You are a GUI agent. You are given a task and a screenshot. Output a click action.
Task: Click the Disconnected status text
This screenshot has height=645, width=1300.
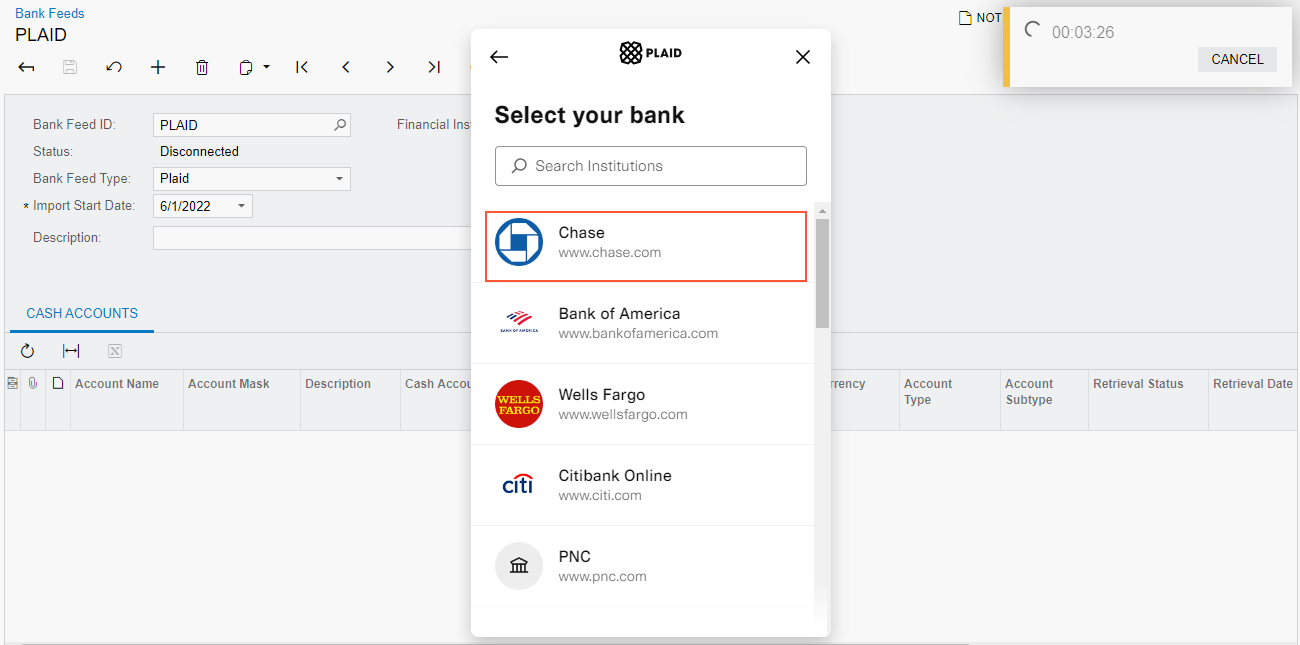pyautogui.click(x=199, y=152)
